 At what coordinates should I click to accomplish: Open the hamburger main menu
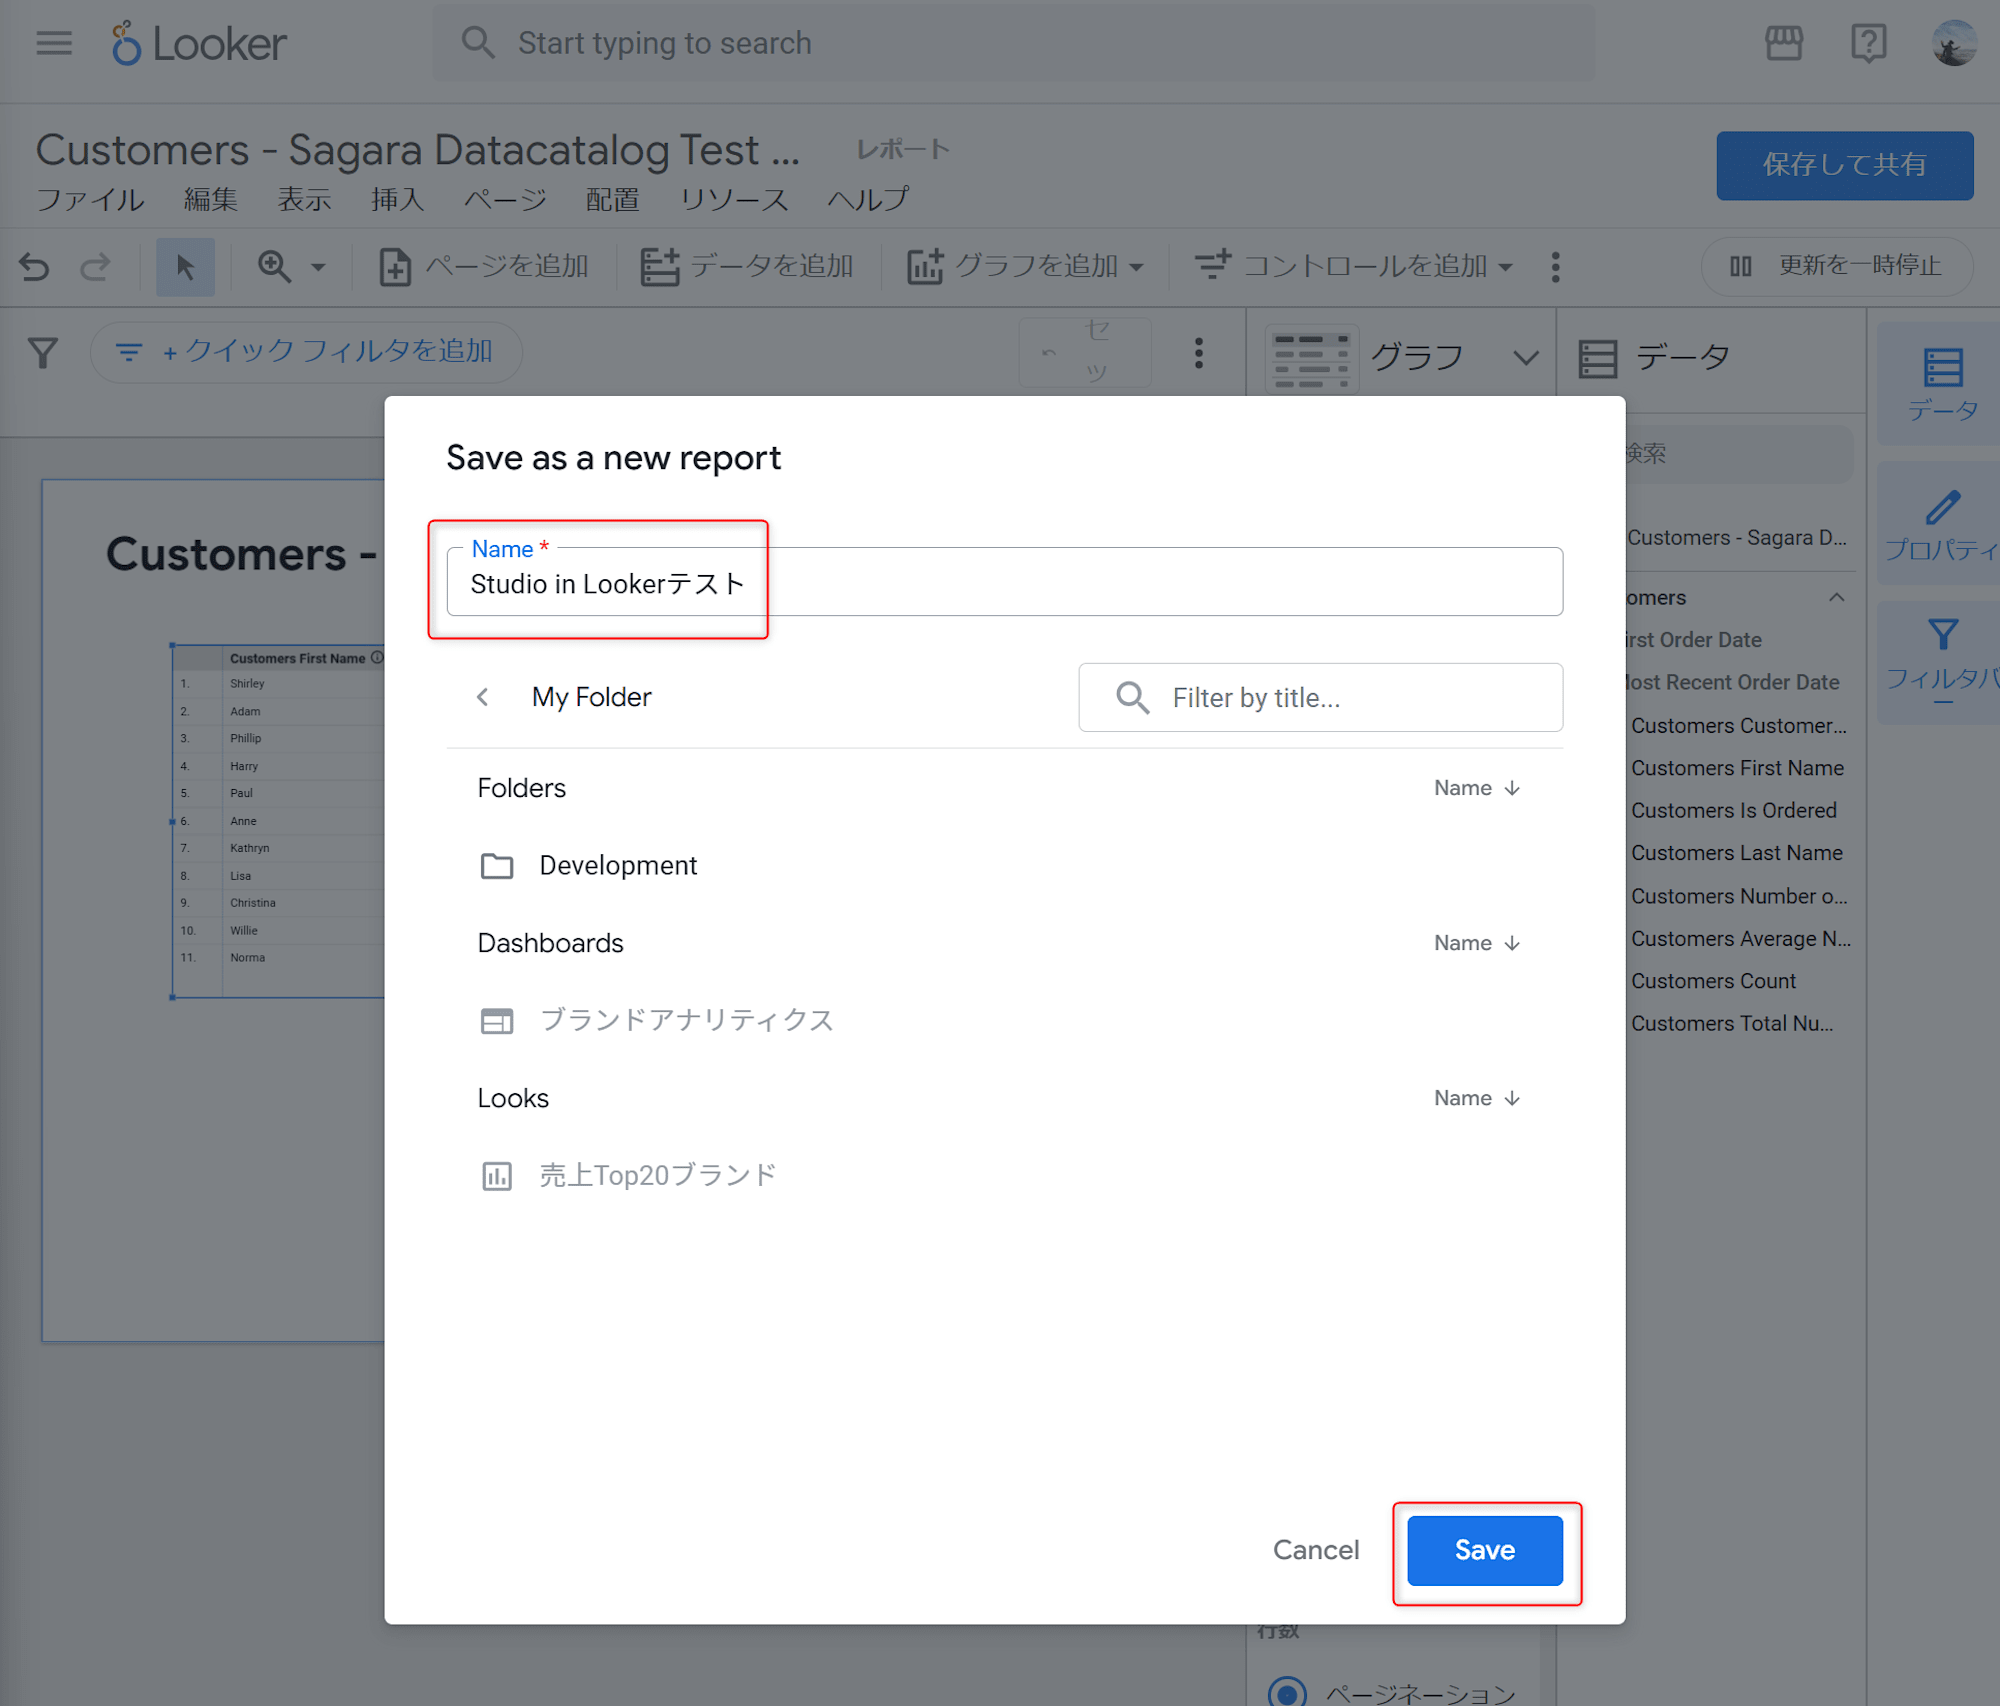pyautogui.click(x=54, y=43)
